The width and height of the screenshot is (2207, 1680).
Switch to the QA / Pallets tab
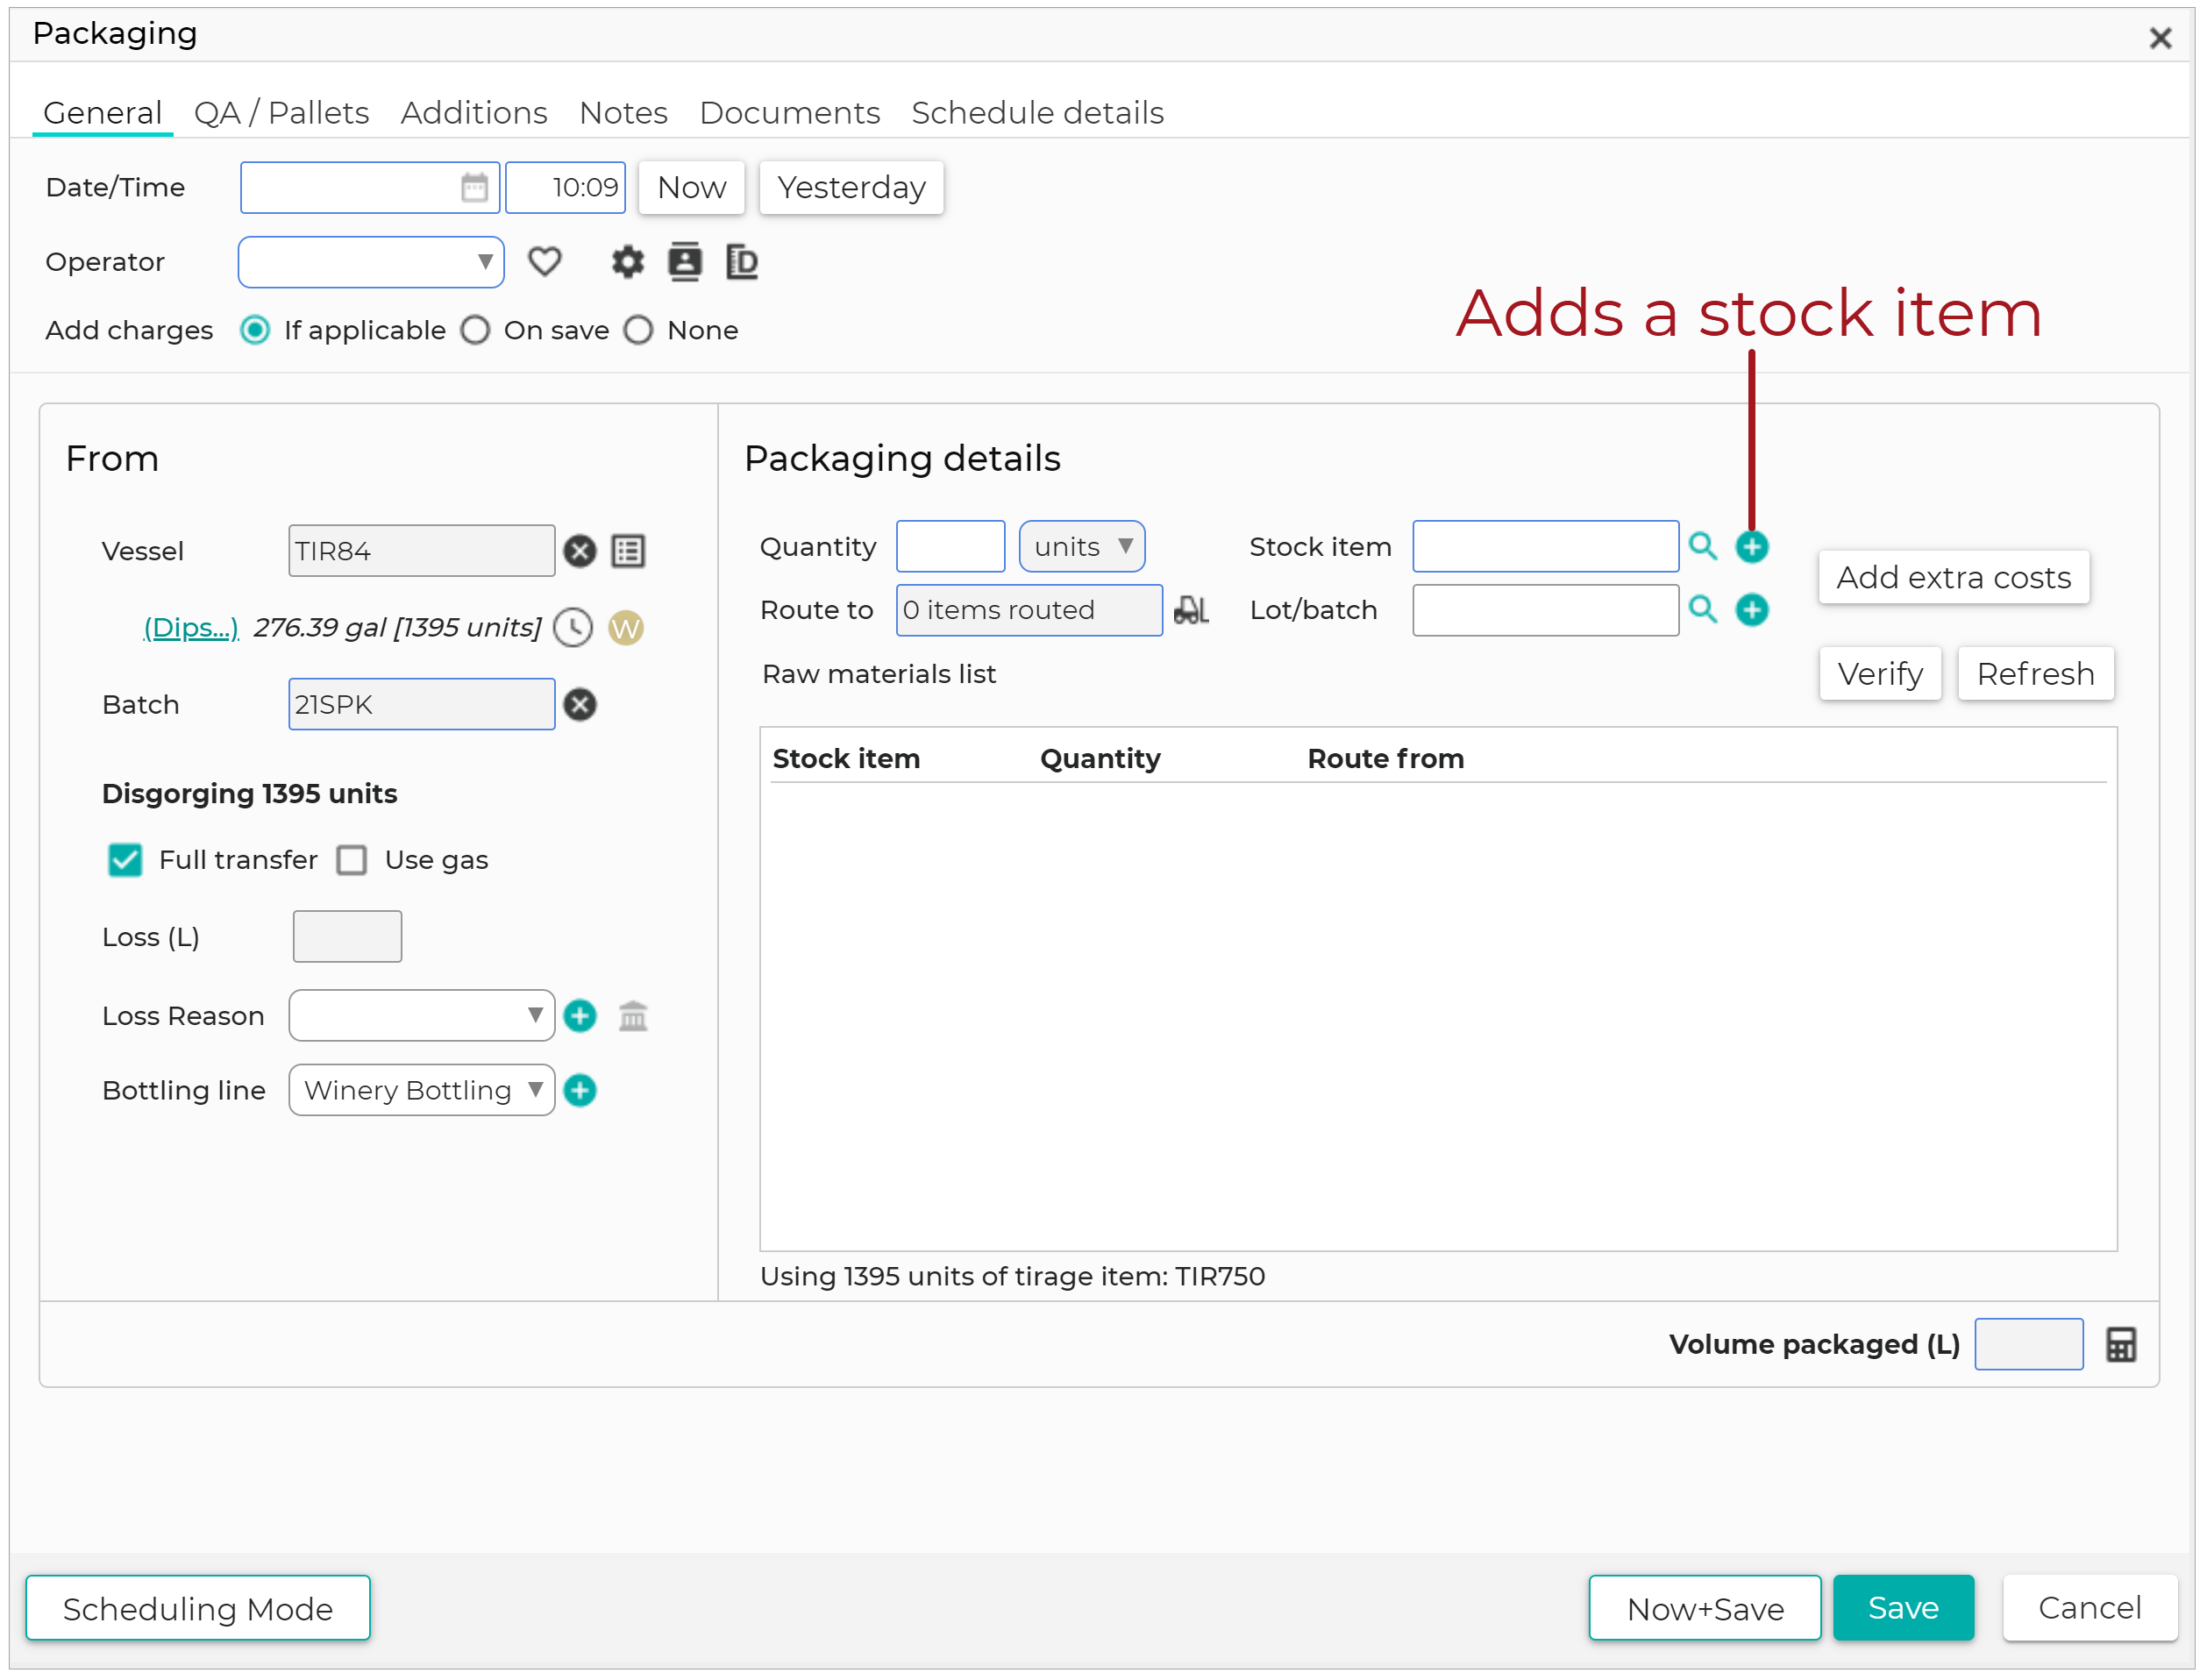(282, 113)
